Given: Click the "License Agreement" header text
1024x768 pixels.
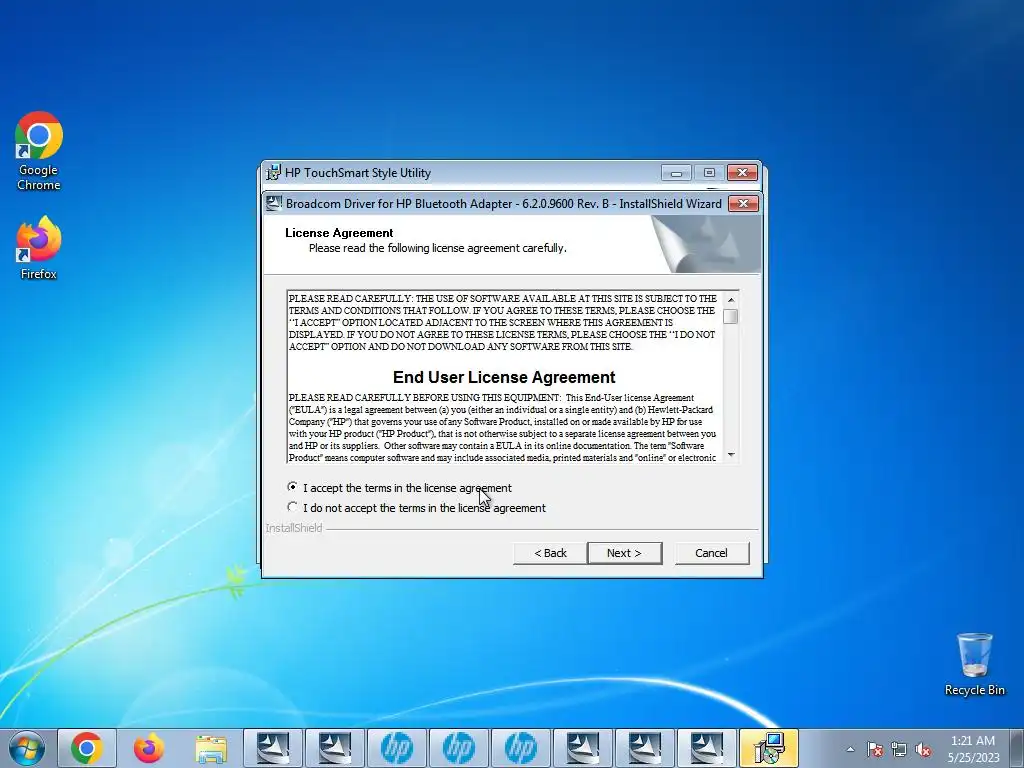Looking at the screenshot, I should tap(339, 233).
